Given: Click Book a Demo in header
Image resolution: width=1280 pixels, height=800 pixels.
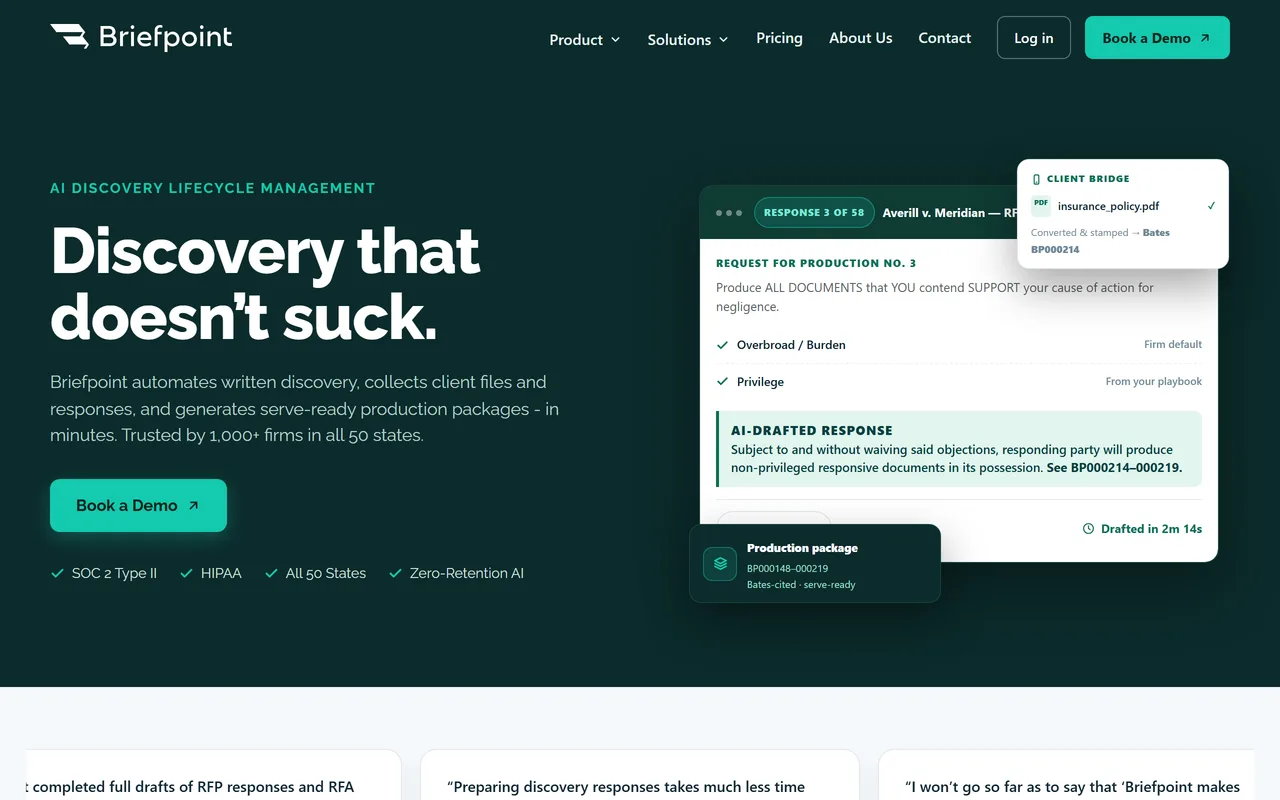Looking at the screenshot, I should pos(1157,38).
